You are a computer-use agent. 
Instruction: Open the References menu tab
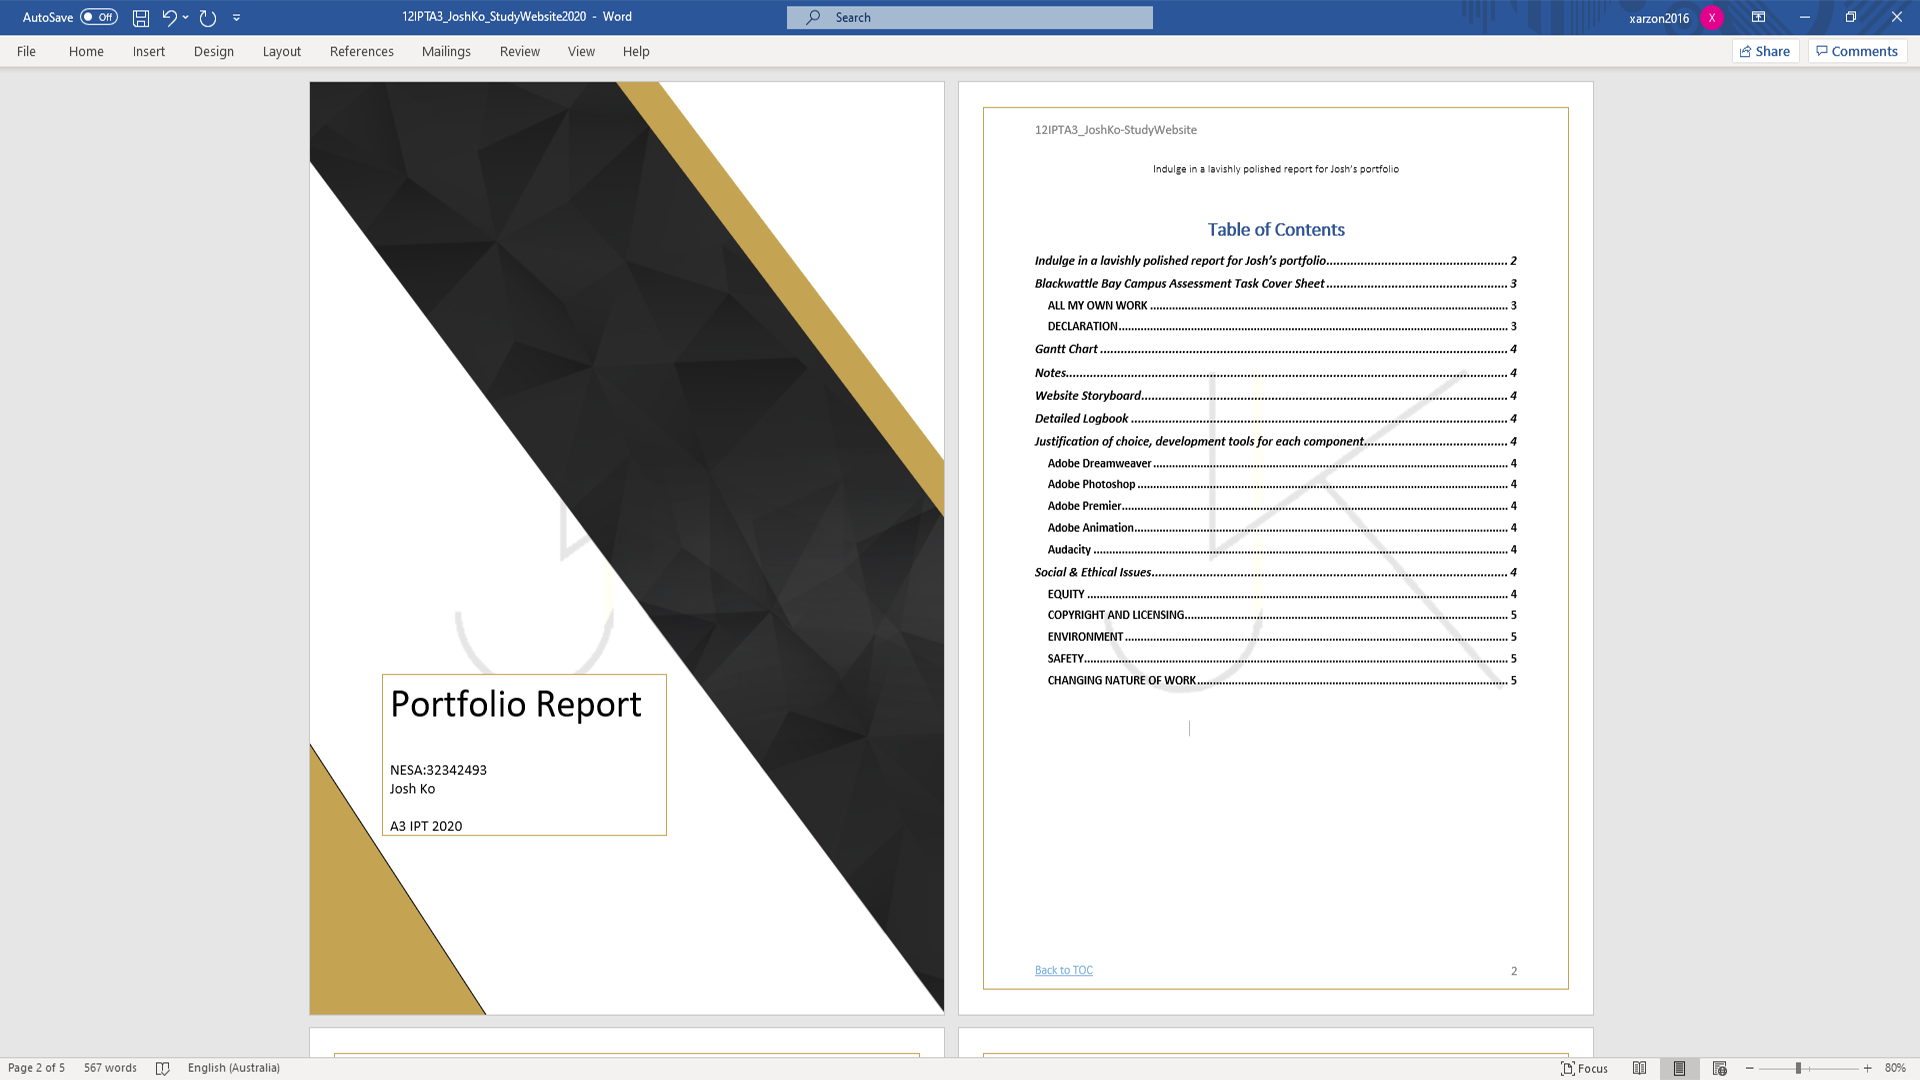(360, 50)
